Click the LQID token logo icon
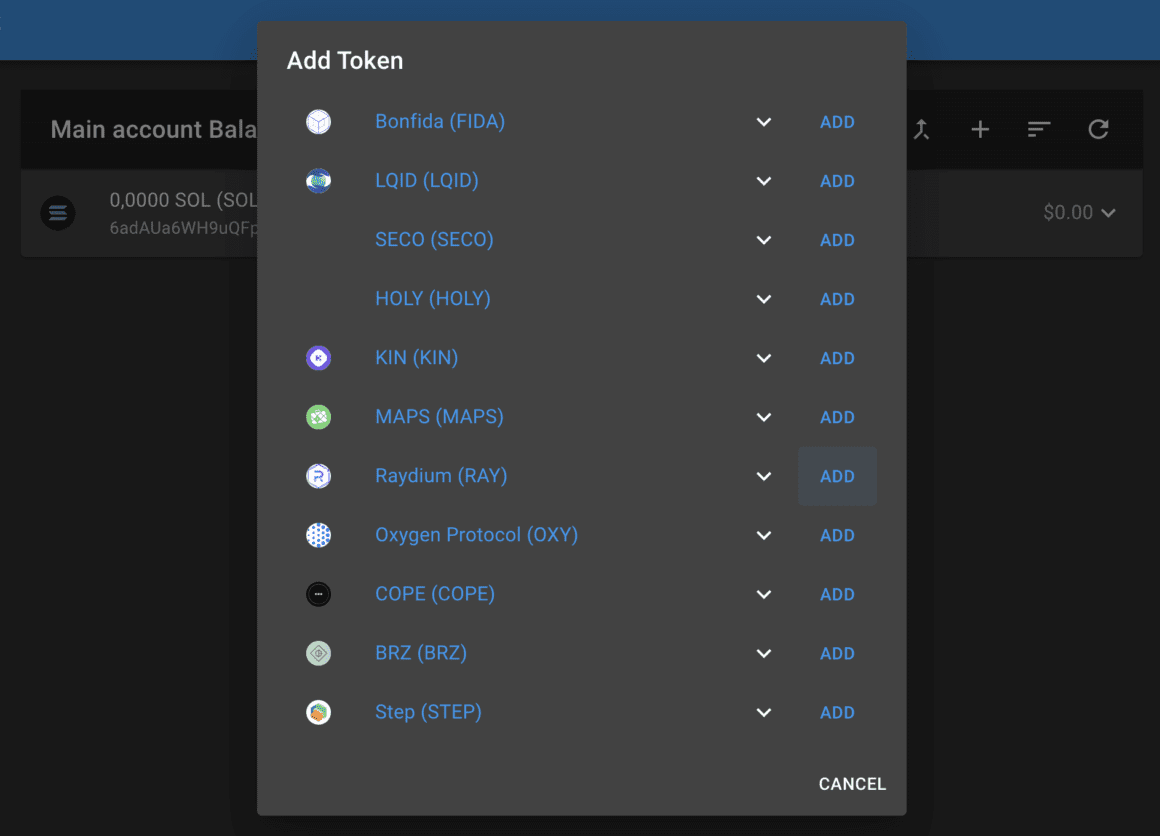Screen dimensions: 1160x836 pos(318,181)
